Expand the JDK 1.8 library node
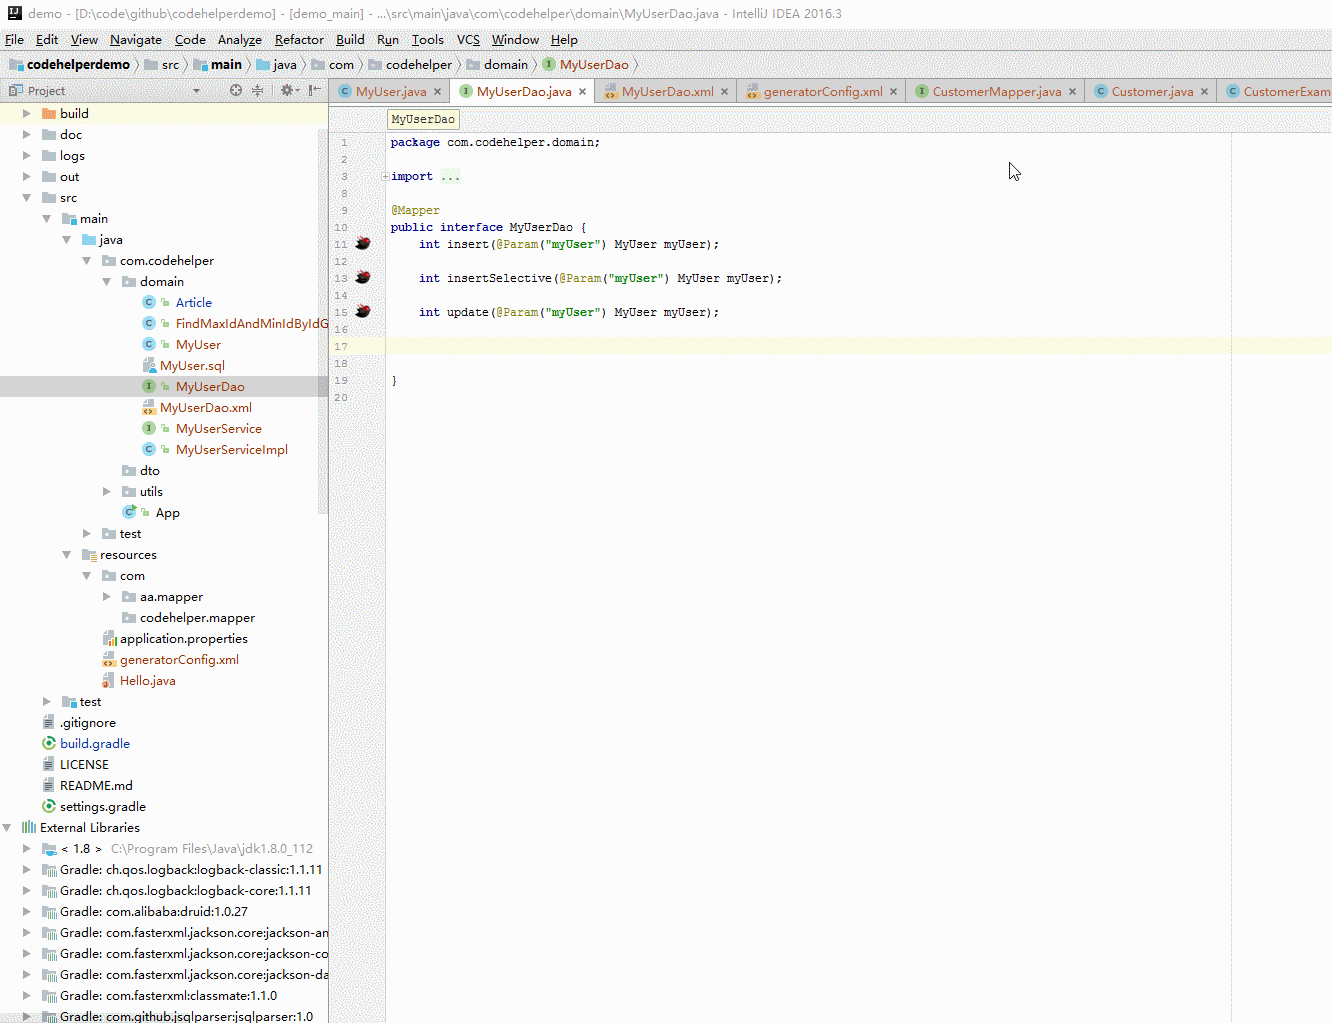This screenshot has width=1332, height=1023. pyautogui.click(x=27, y=848)
